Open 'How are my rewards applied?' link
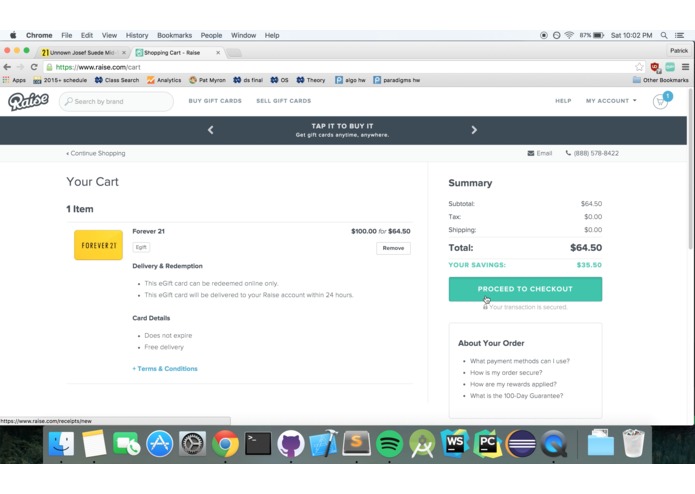This screenshot has height=494, width=695. (x=513, y=384)
